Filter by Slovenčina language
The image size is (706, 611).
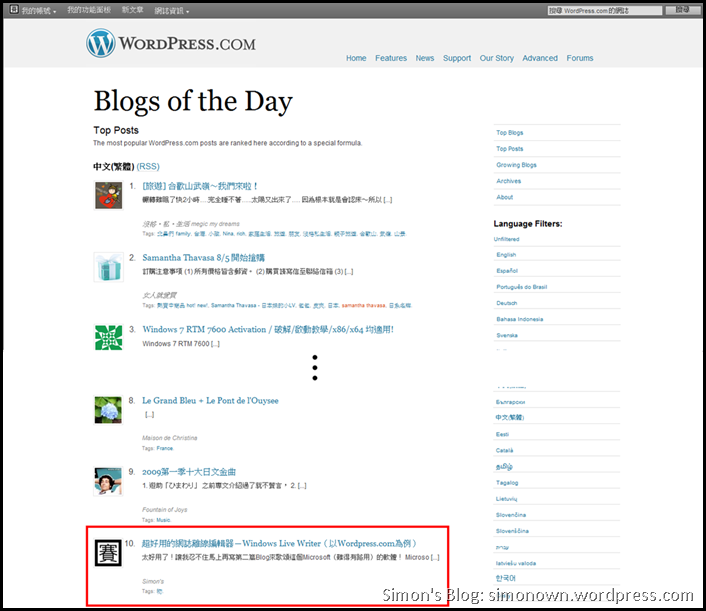[511, 515]
